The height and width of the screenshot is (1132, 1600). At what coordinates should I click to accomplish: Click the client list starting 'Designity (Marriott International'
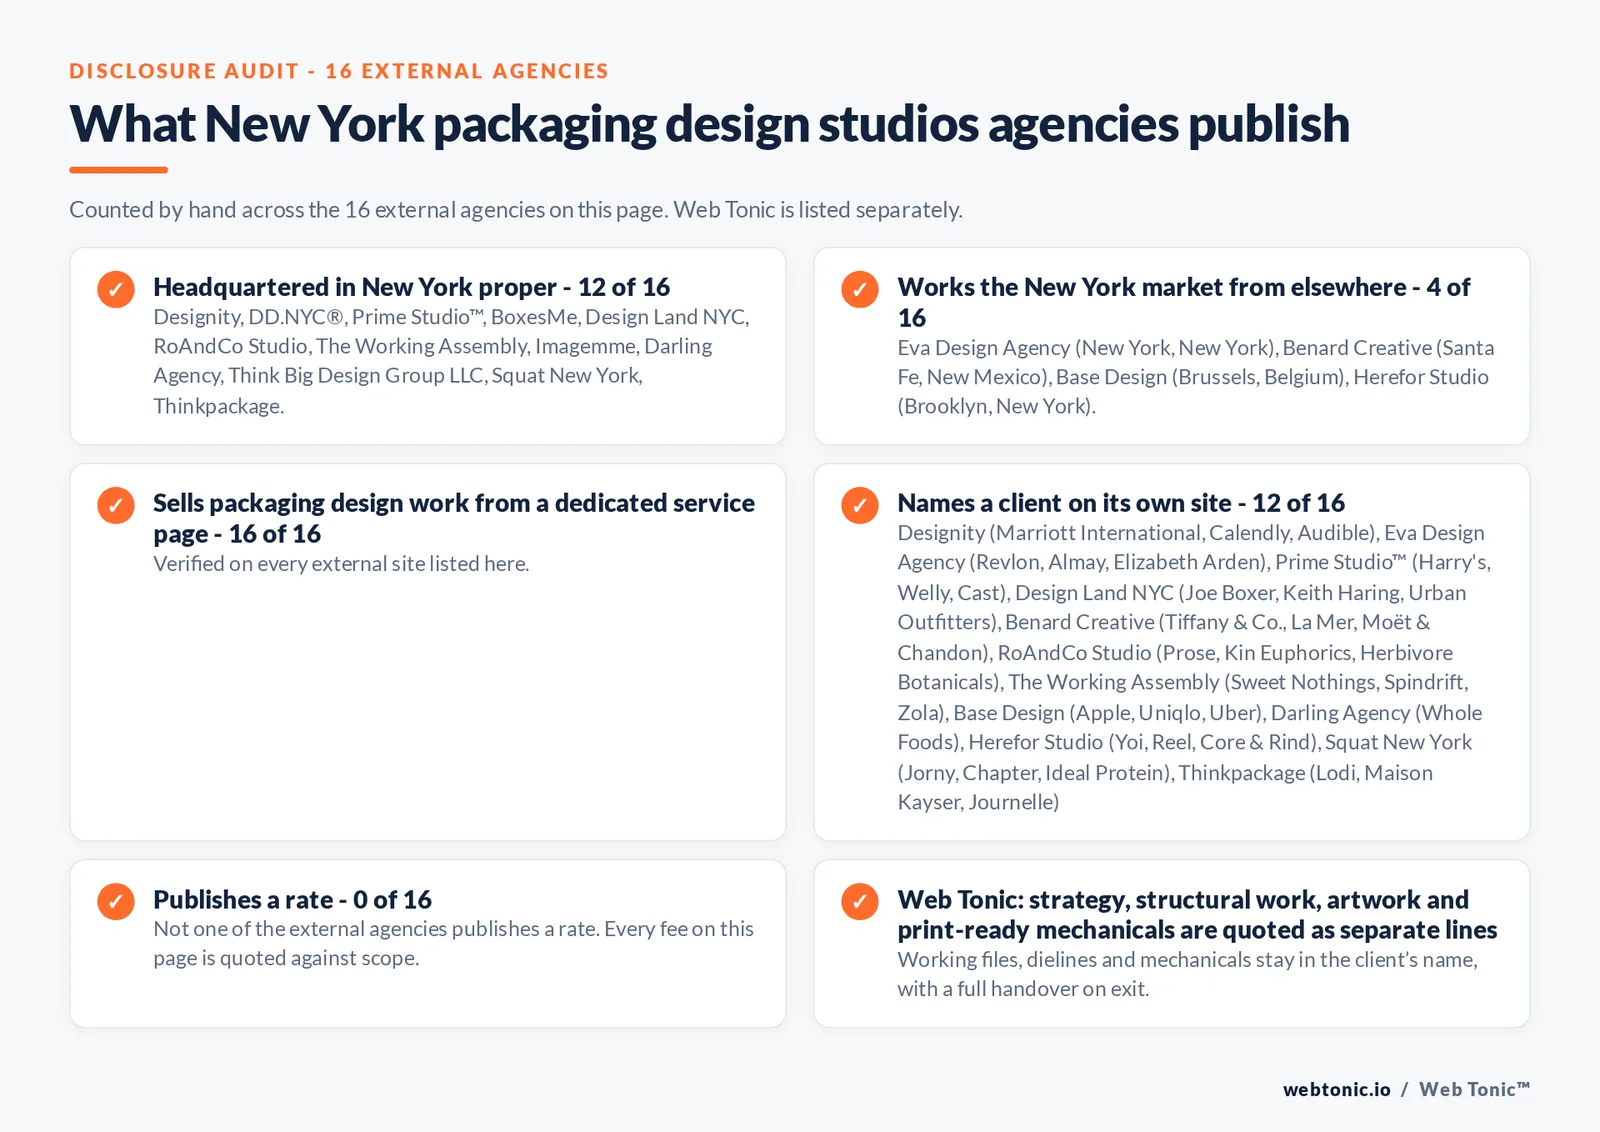point(1194,667)
